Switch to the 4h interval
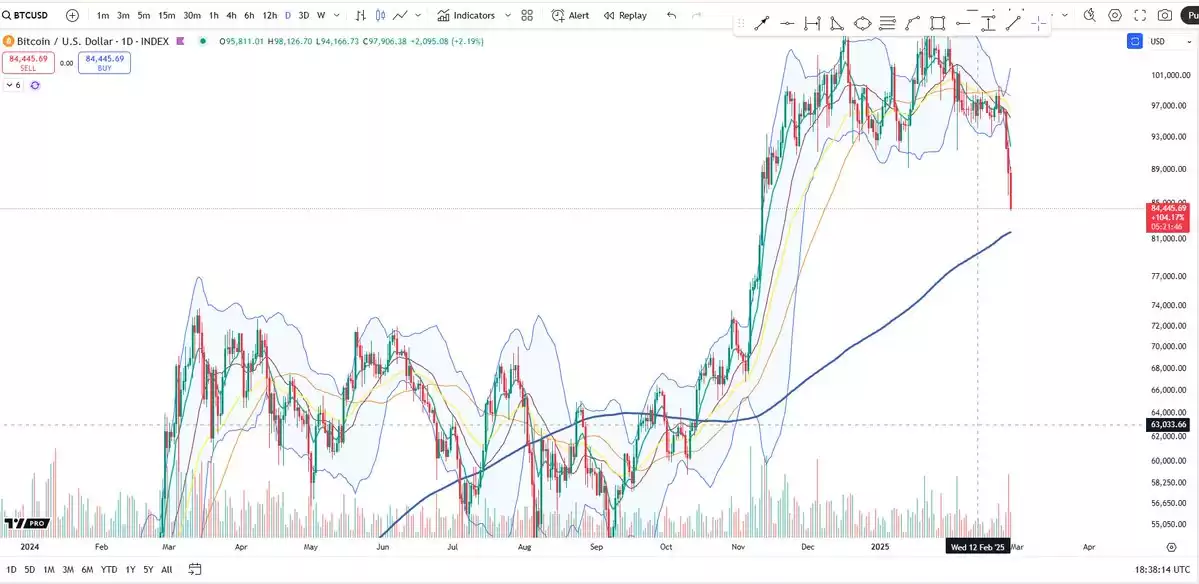This screenshot has width=1199, height=584. pyautogui.click(x=231, y=15)
